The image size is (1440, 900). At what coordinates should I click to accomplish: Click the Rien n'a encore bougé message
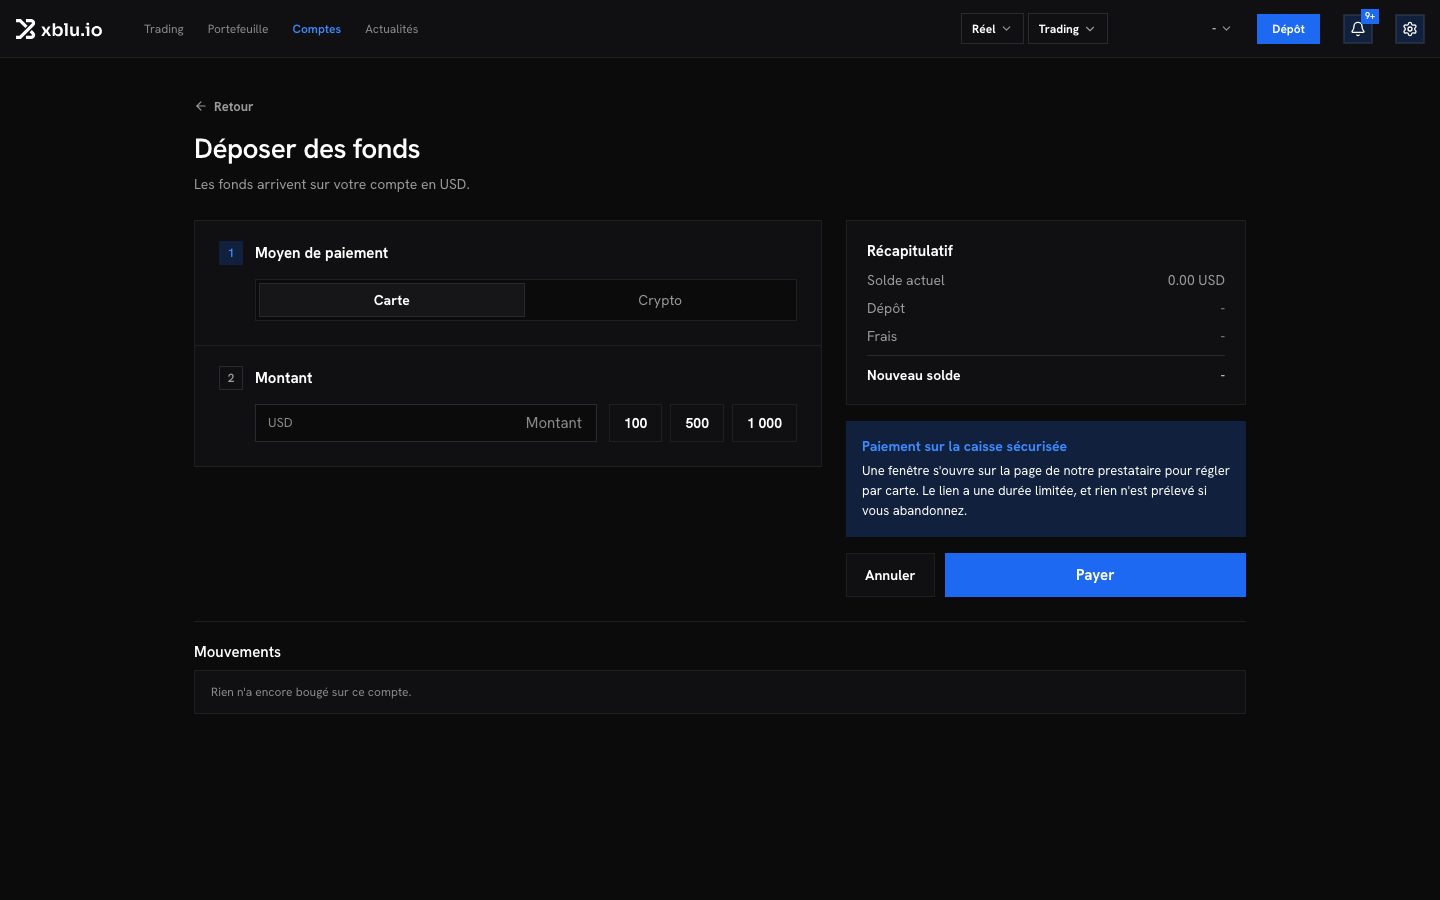(x=311, y=692)
